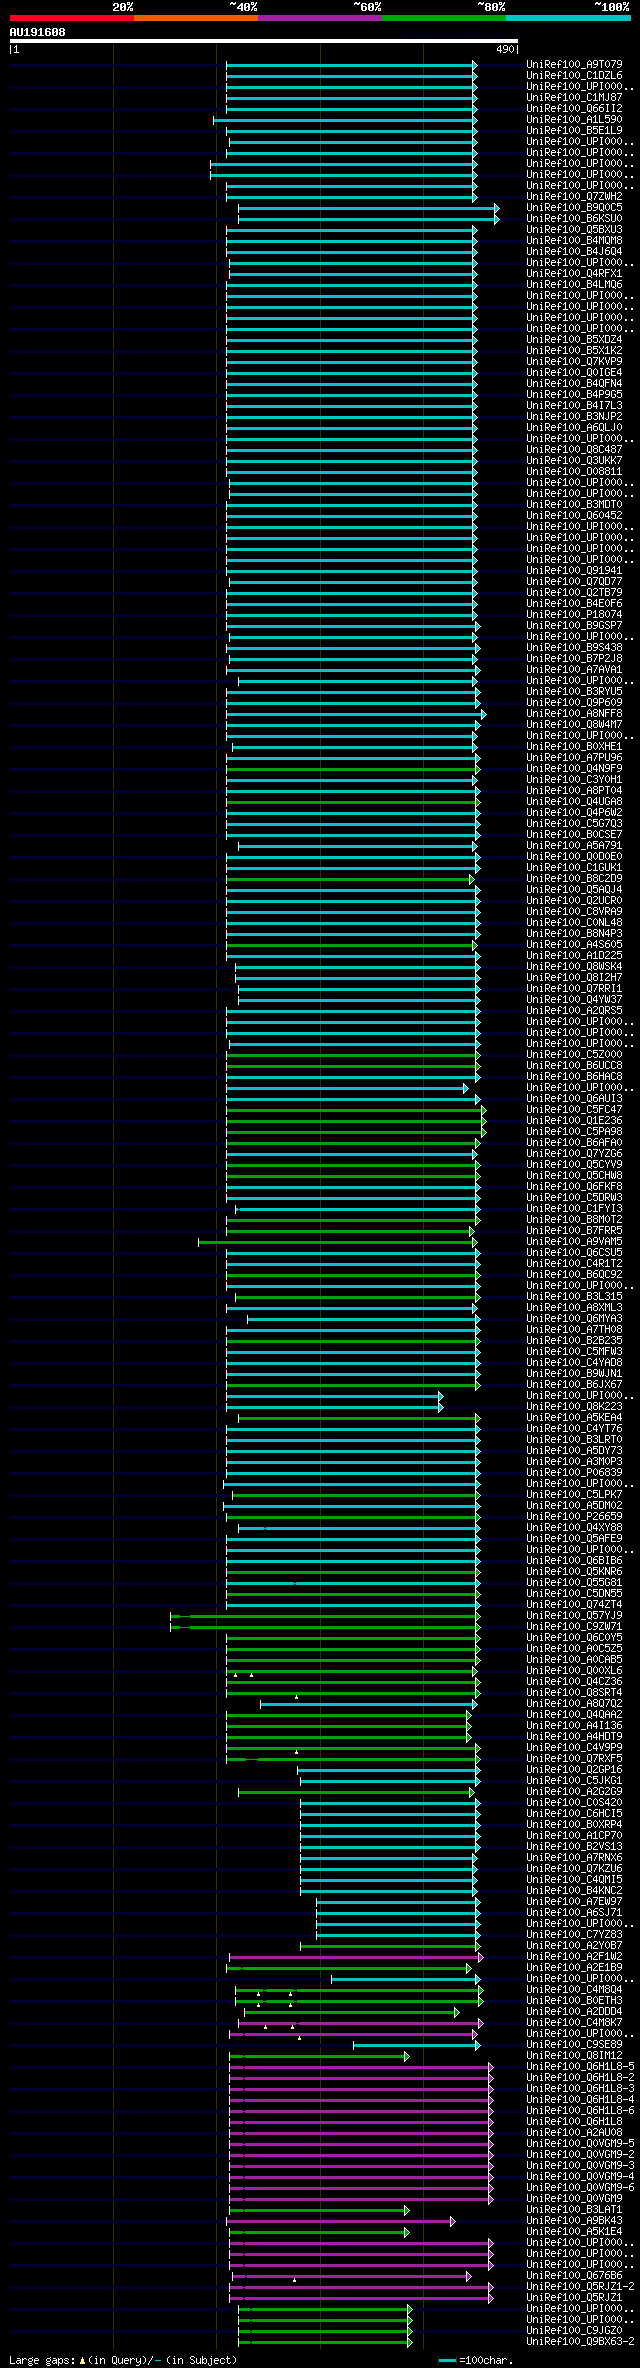Click the UniRef100_B7FRR5 label

pyautogui.click(x=574, y=1230)
